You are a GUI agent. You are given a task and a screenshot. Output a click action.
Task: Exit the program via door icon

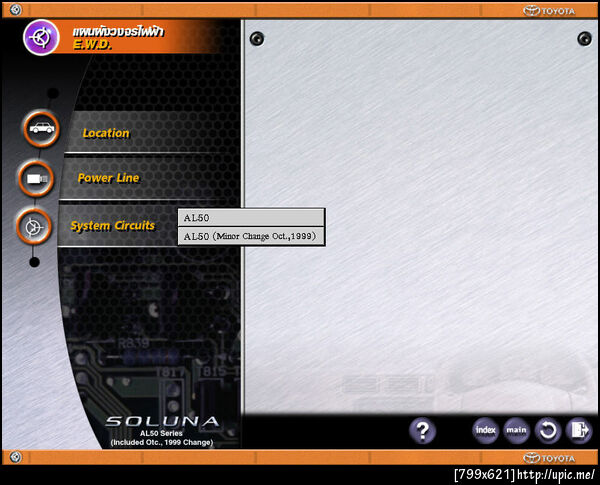pyautogui.click(x=579, y=431)
